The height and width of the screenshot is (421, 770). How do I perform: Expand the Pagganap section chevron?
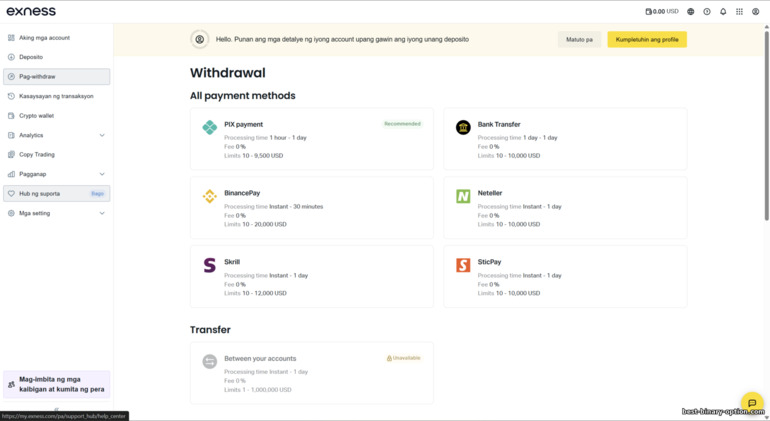click(x=102, y=174)
